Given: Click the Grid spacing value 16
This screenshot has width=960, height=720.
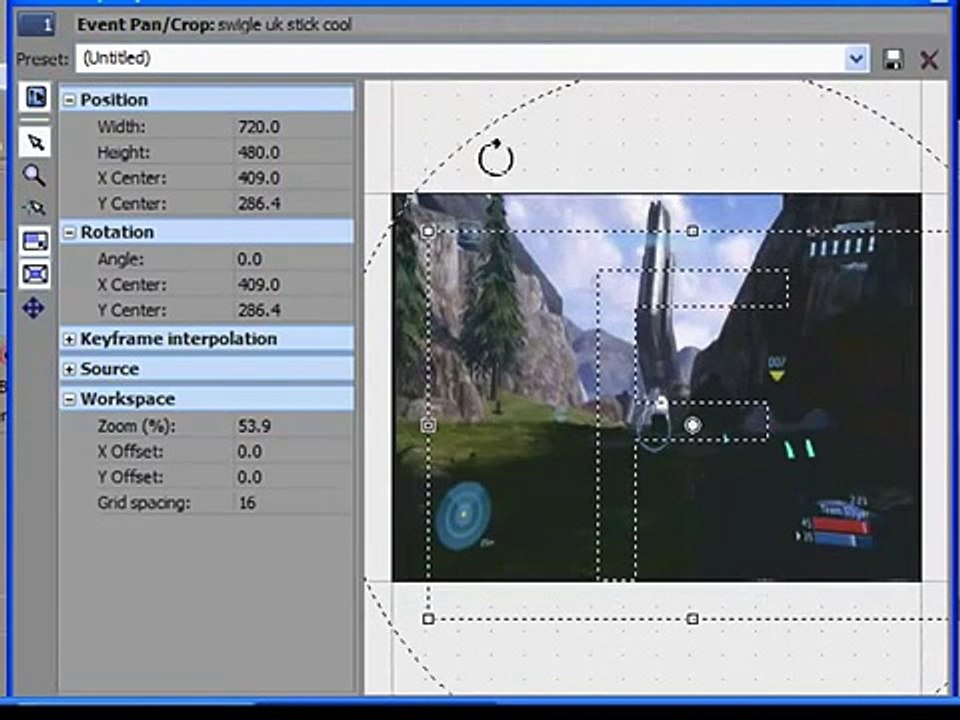Looking at the screenshot, I should (x=247, y=503).
